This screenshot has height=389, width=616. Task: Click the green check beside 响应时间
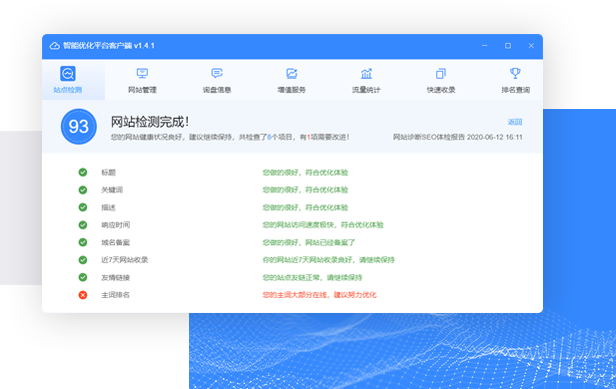[83, 225]
